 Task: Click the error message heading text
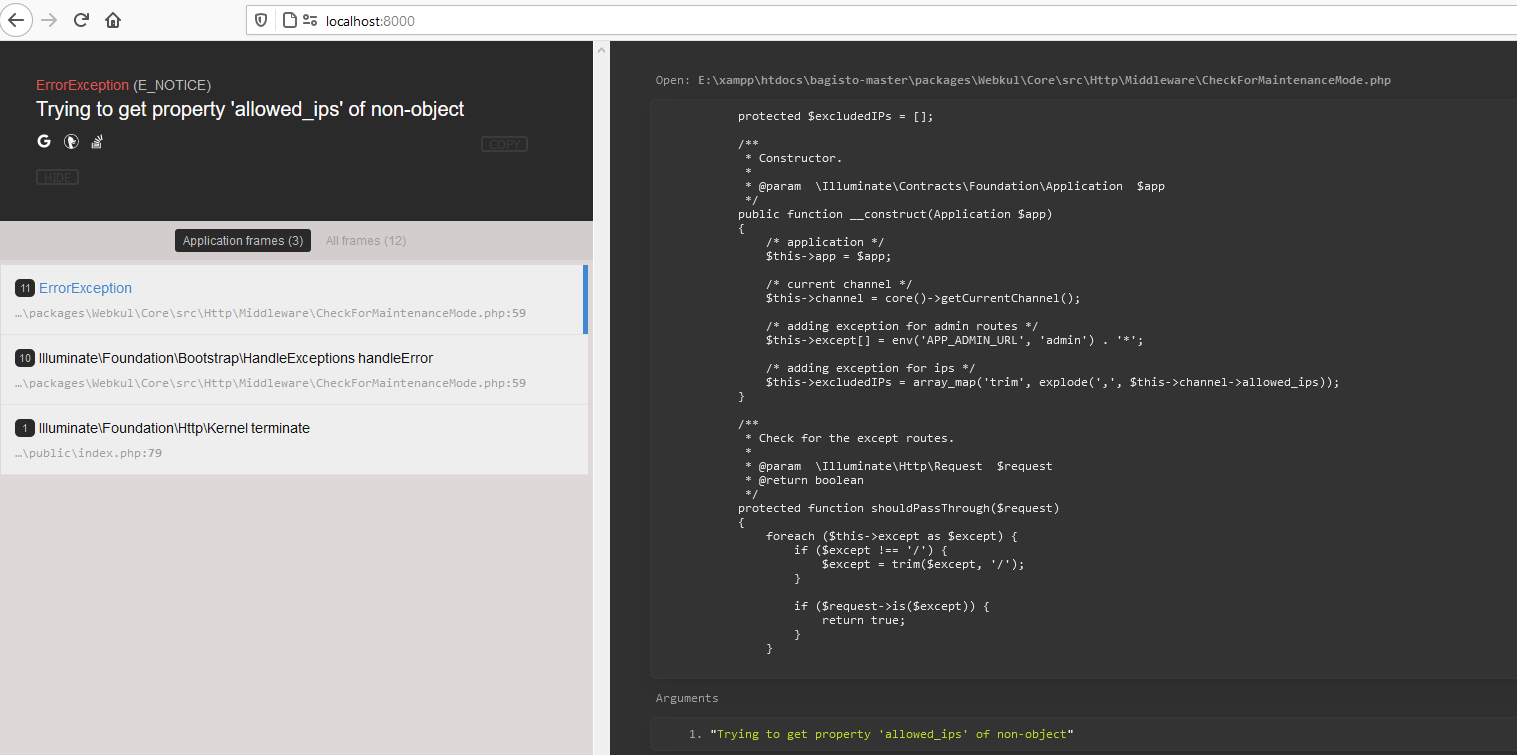250,109
